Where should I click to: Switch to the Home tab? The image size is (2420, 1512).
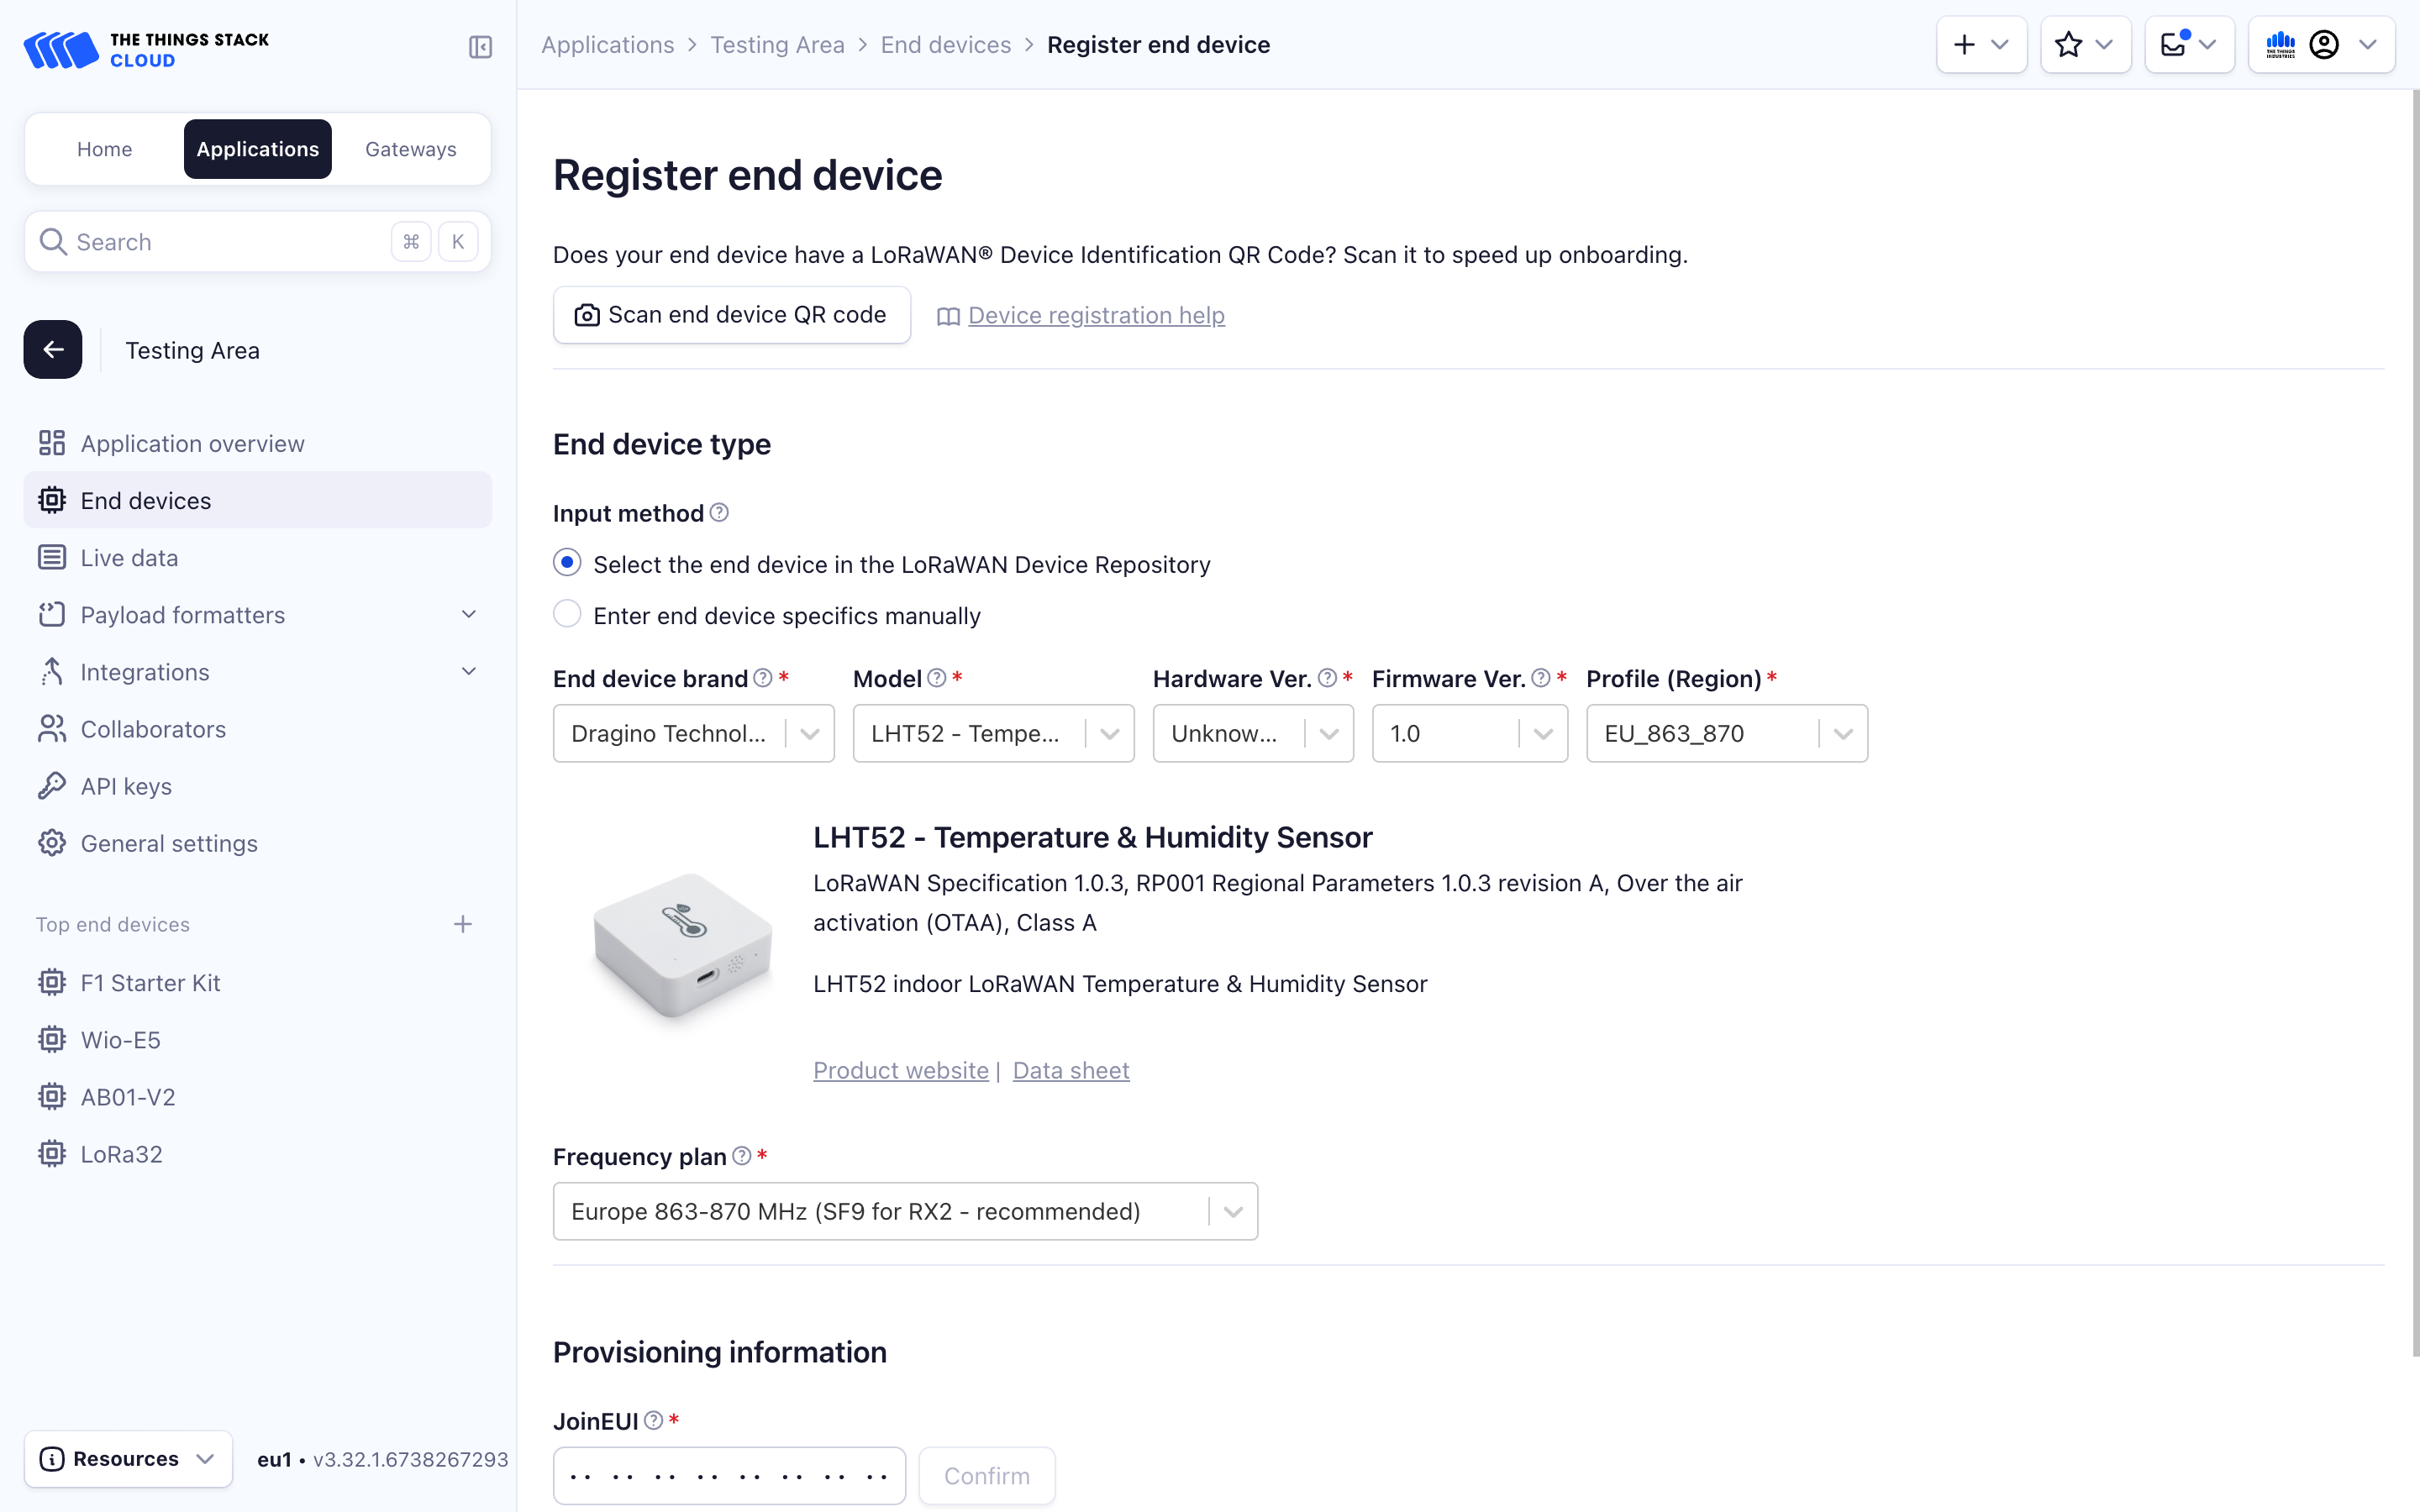click(104, 148)
